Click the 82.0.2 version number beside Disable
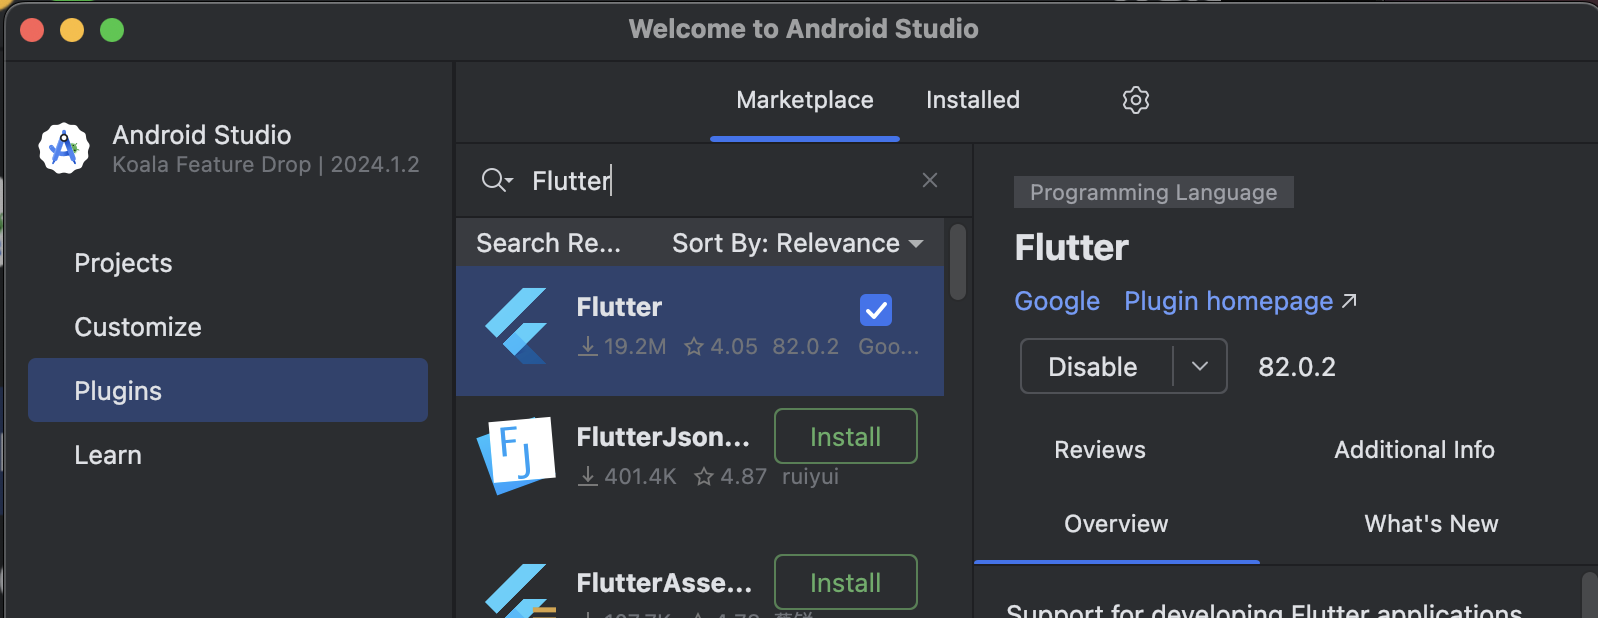1598x618 pixels. (x=1297, y=367)
